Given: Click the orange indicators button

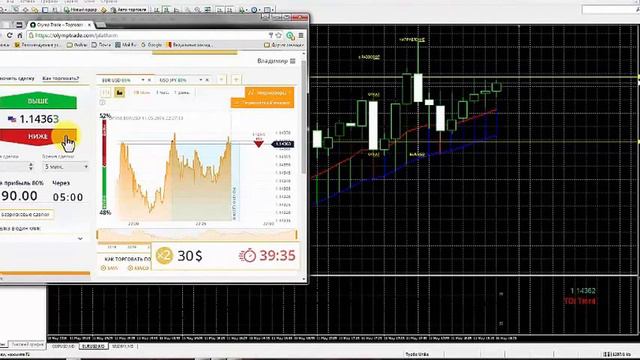Looking at the screenshot, I should (269, 93).
